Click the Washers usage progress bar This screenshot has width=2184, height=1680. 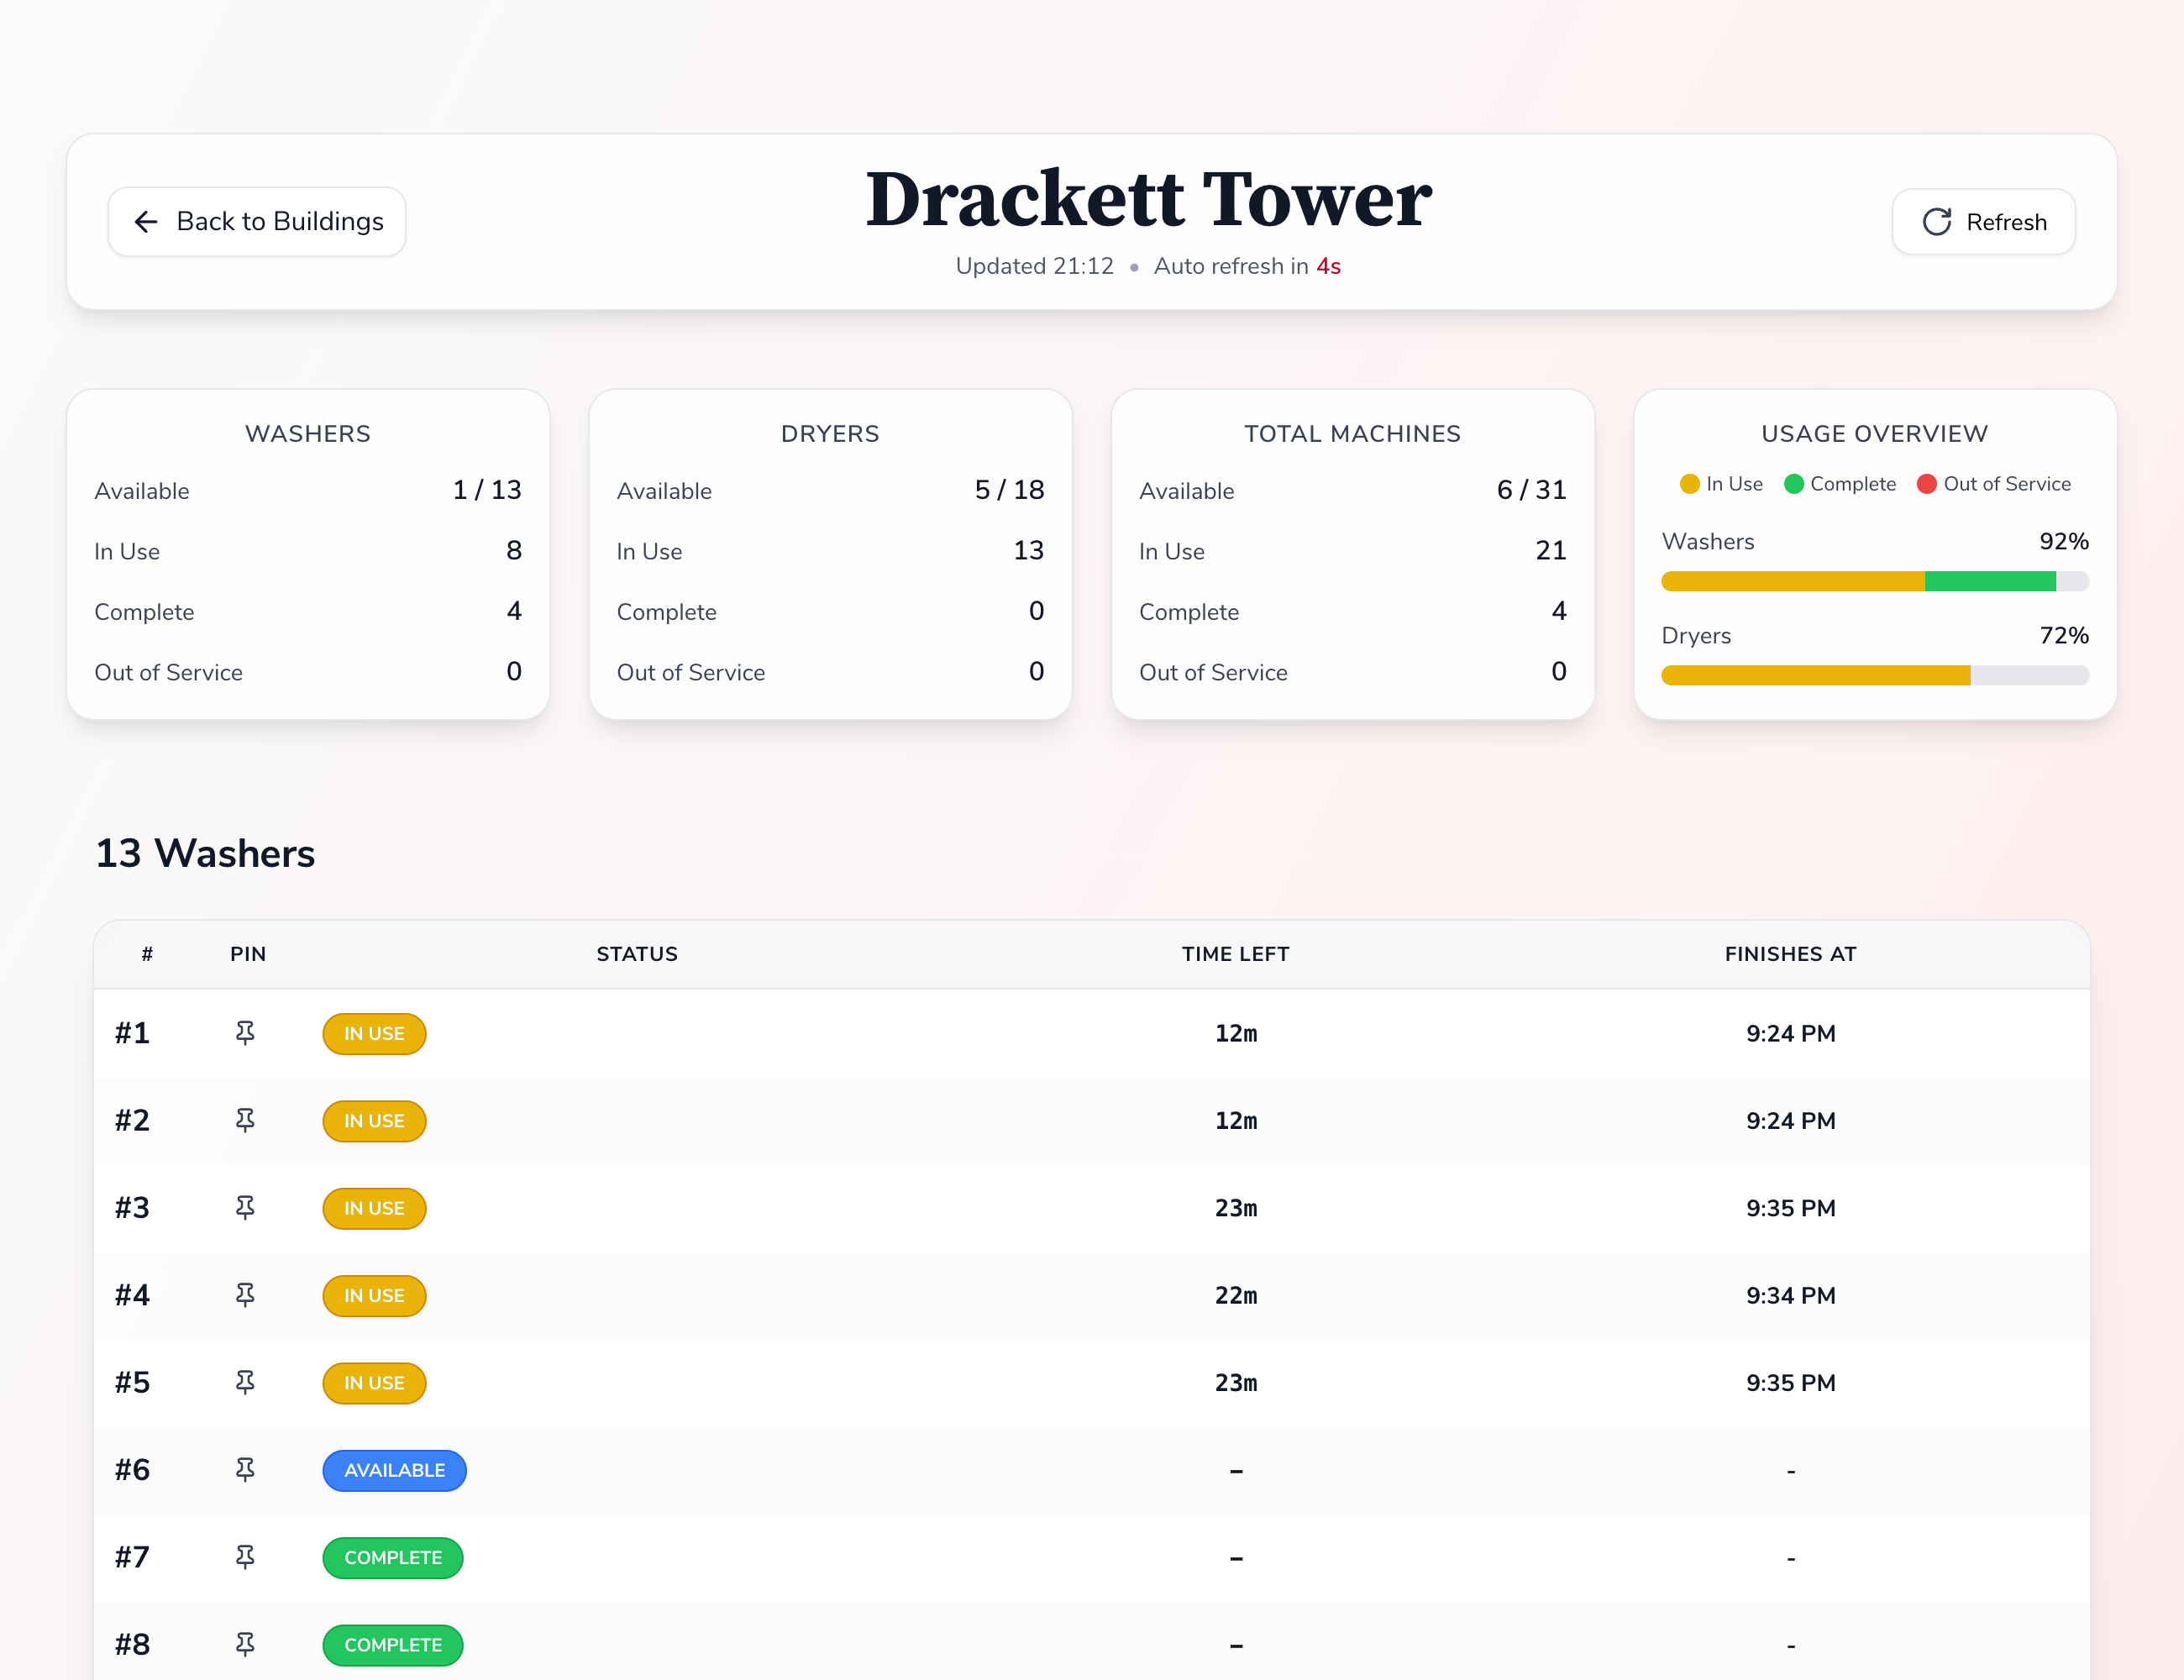[x=1874, y=581]
